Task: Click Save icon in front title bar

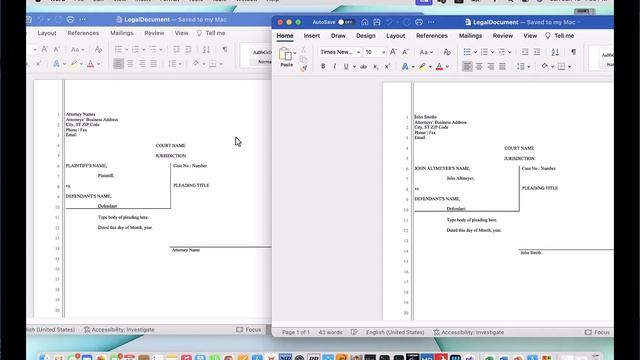Action: click(377, 22)
